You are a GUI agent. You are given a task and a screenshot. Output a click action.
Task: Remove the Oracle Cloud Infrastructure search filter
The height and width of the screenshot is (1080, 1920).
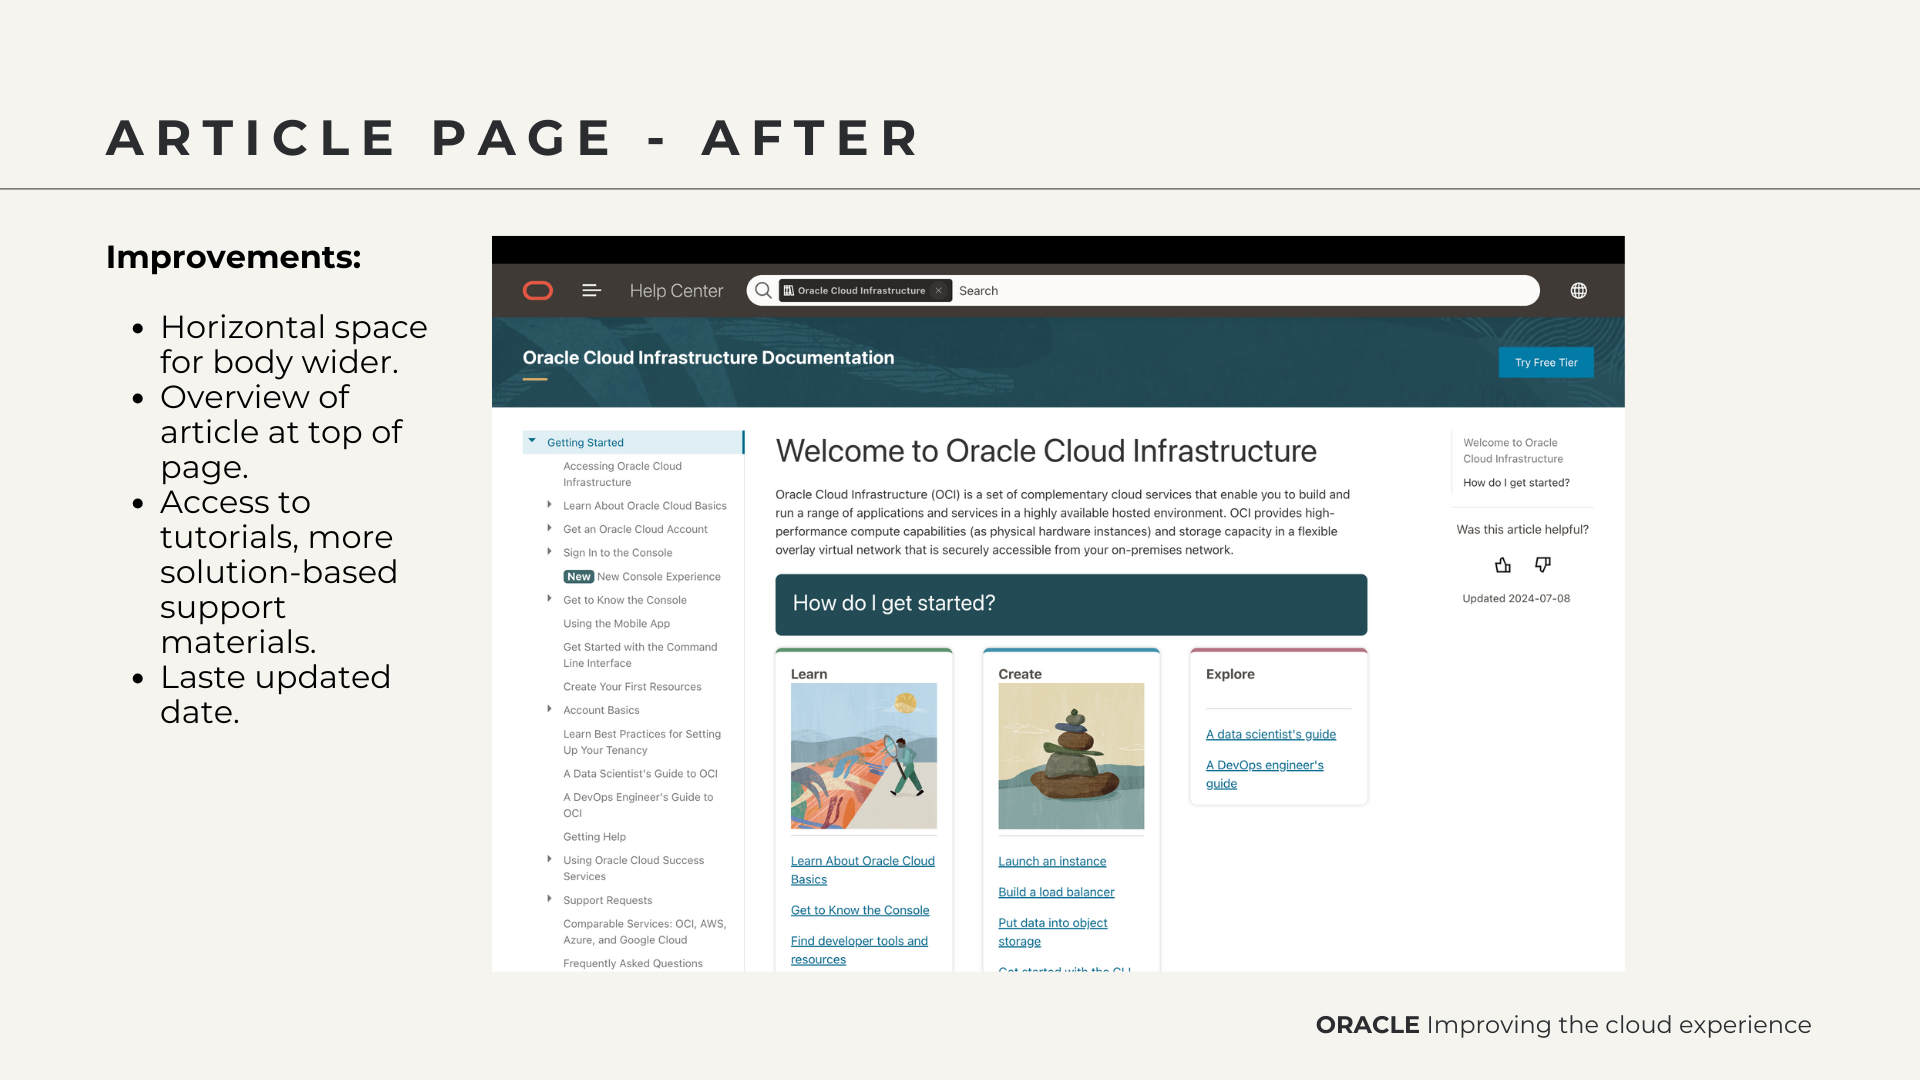click(938, 291)
